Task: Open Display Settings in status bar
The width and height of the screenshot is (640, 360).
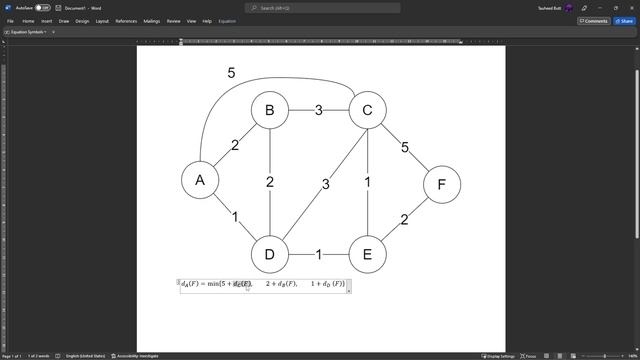Action: pyautogui.click(x=498, y=356)
